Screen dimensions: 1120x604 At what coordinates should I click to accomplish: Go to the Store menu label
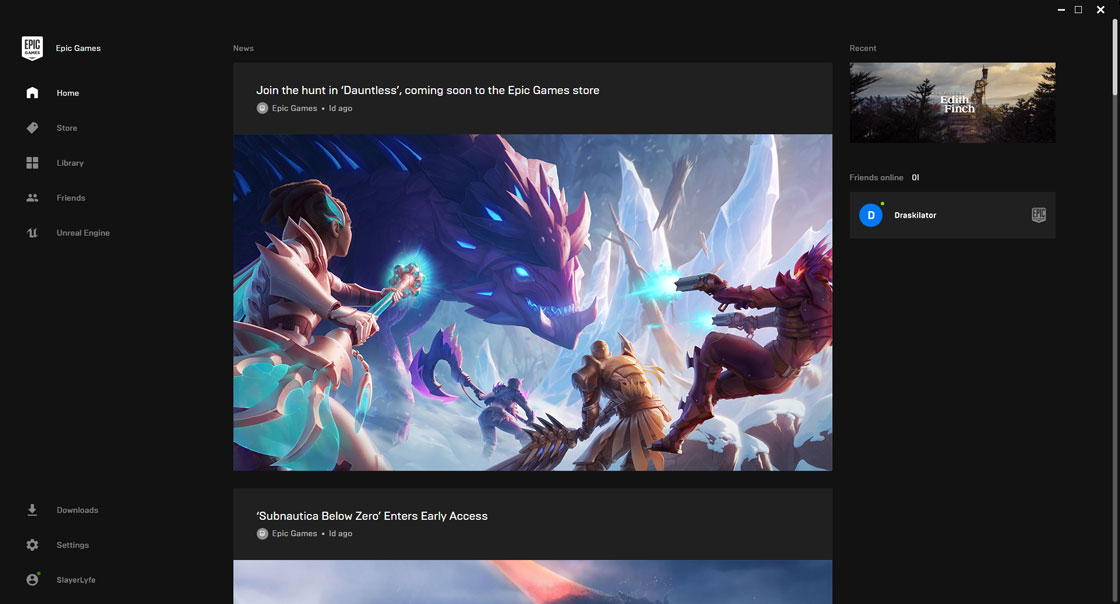click(67, 128)
